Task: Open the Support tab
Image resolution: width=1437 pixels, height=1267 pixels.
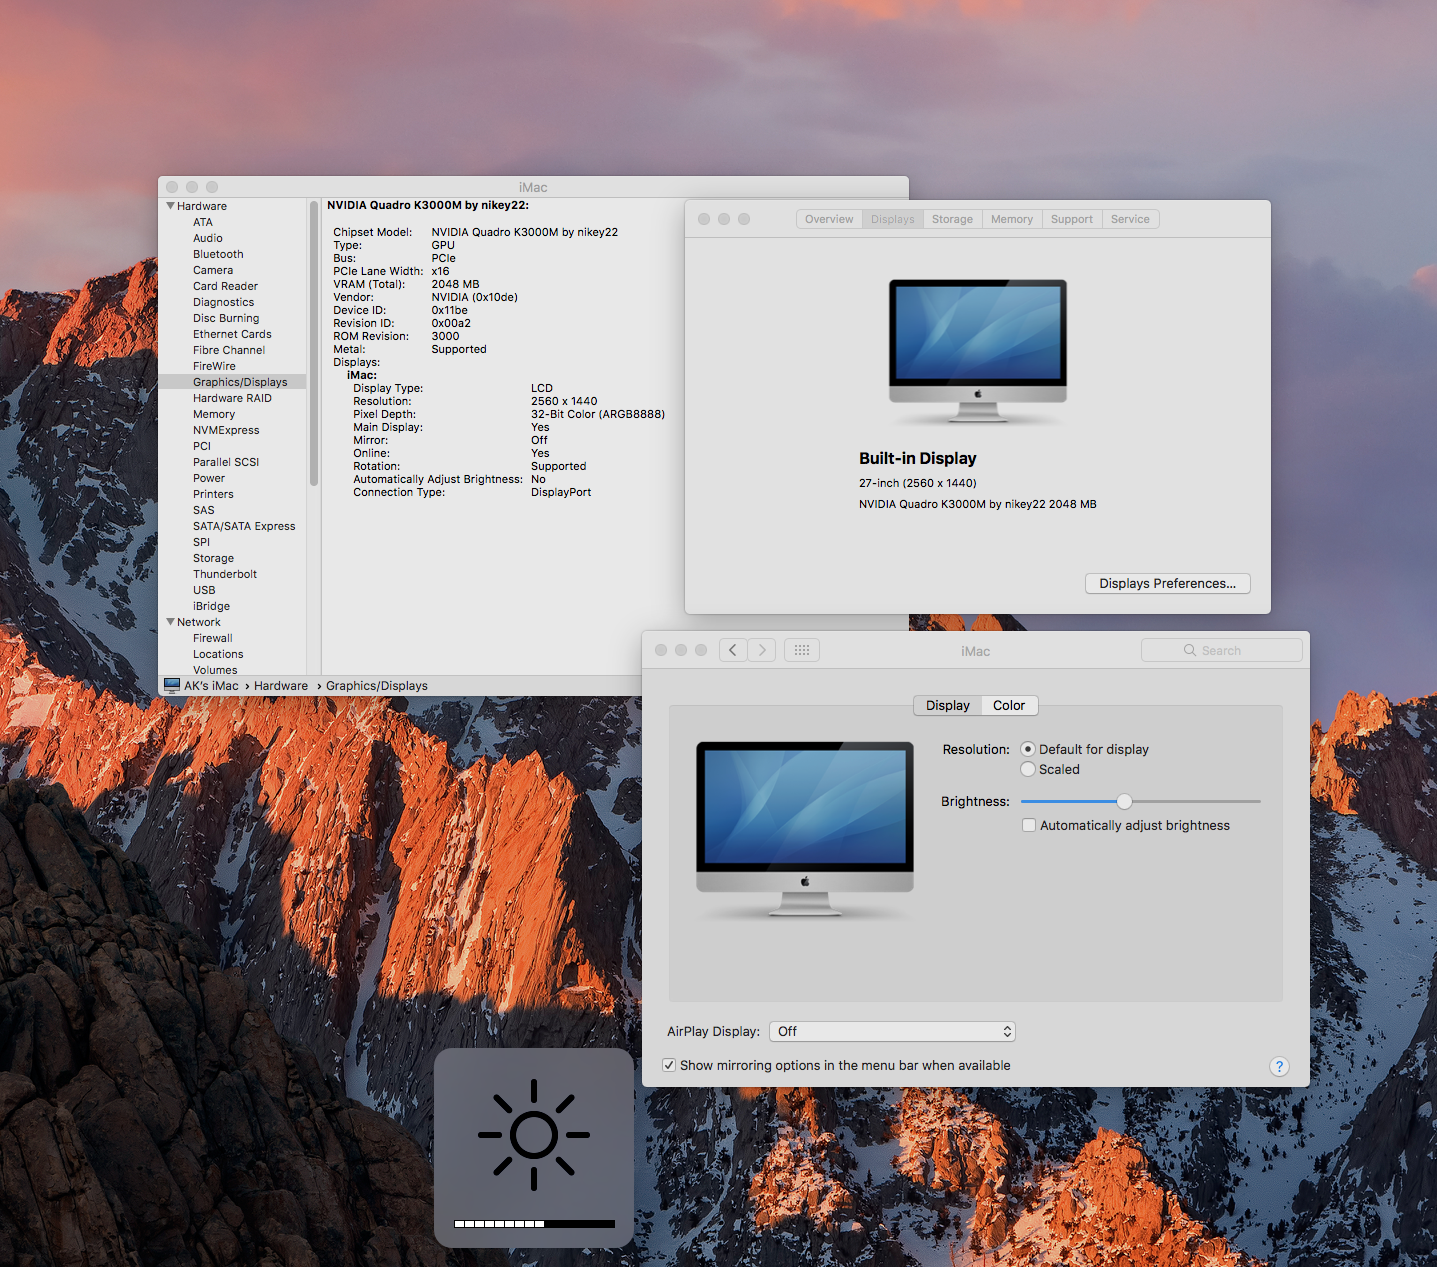Action: [x=1072, y=219]
